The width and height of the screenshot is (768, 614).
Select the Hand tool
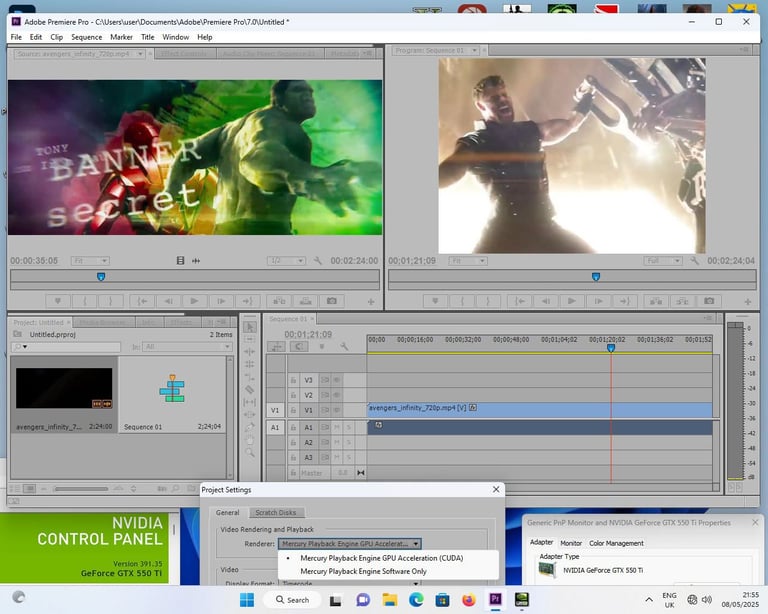250,440
